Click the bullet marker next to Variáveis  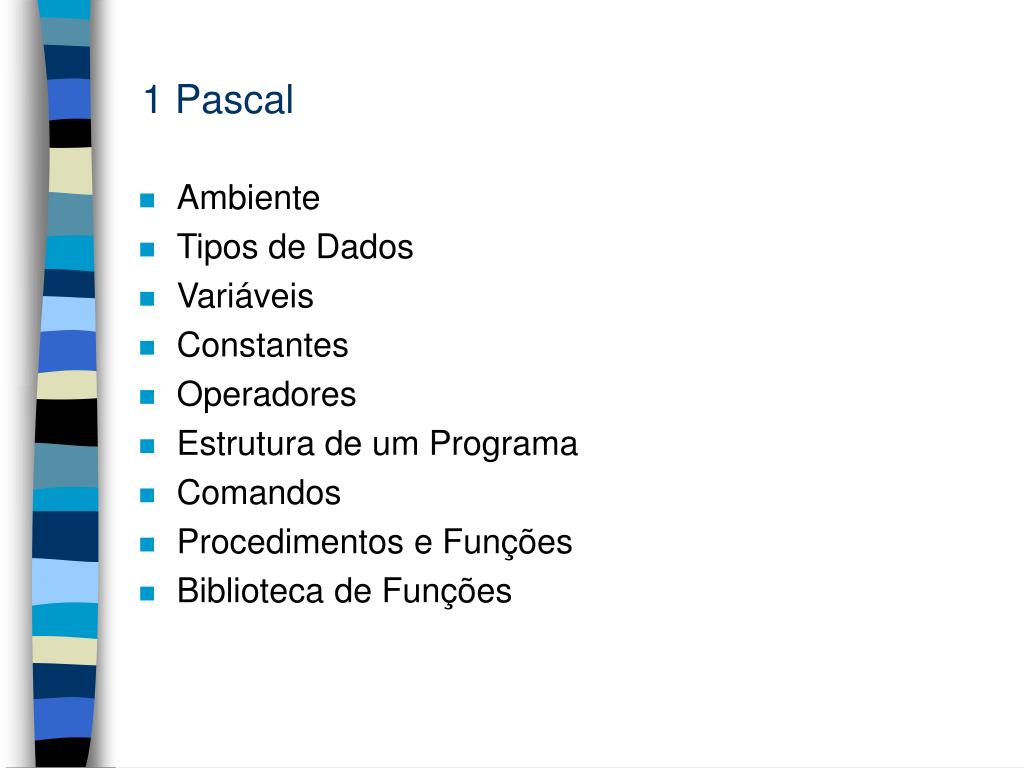pyautogui.click(x=147, y=298)
